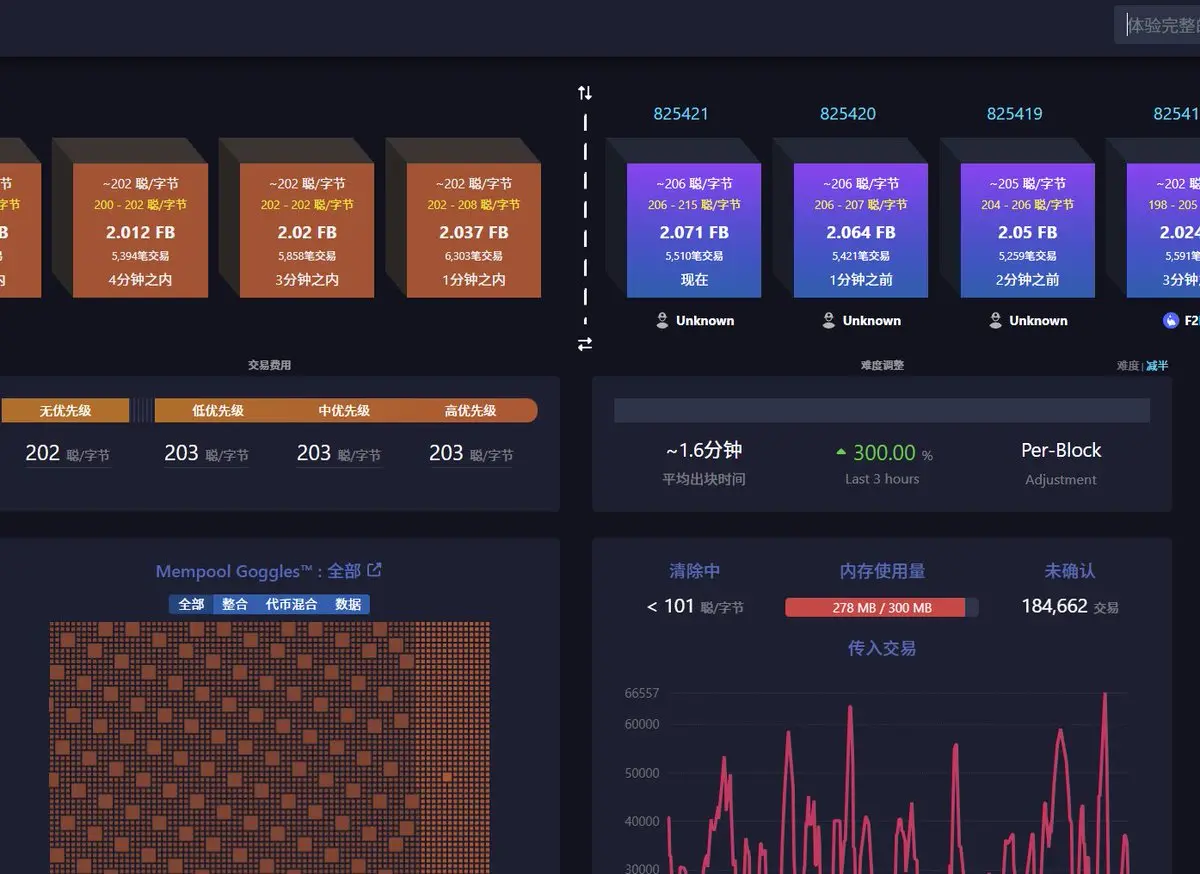Click the 高优先级 fee label
This screenshot has width=1200, height=874.
(x=470, y=410)
